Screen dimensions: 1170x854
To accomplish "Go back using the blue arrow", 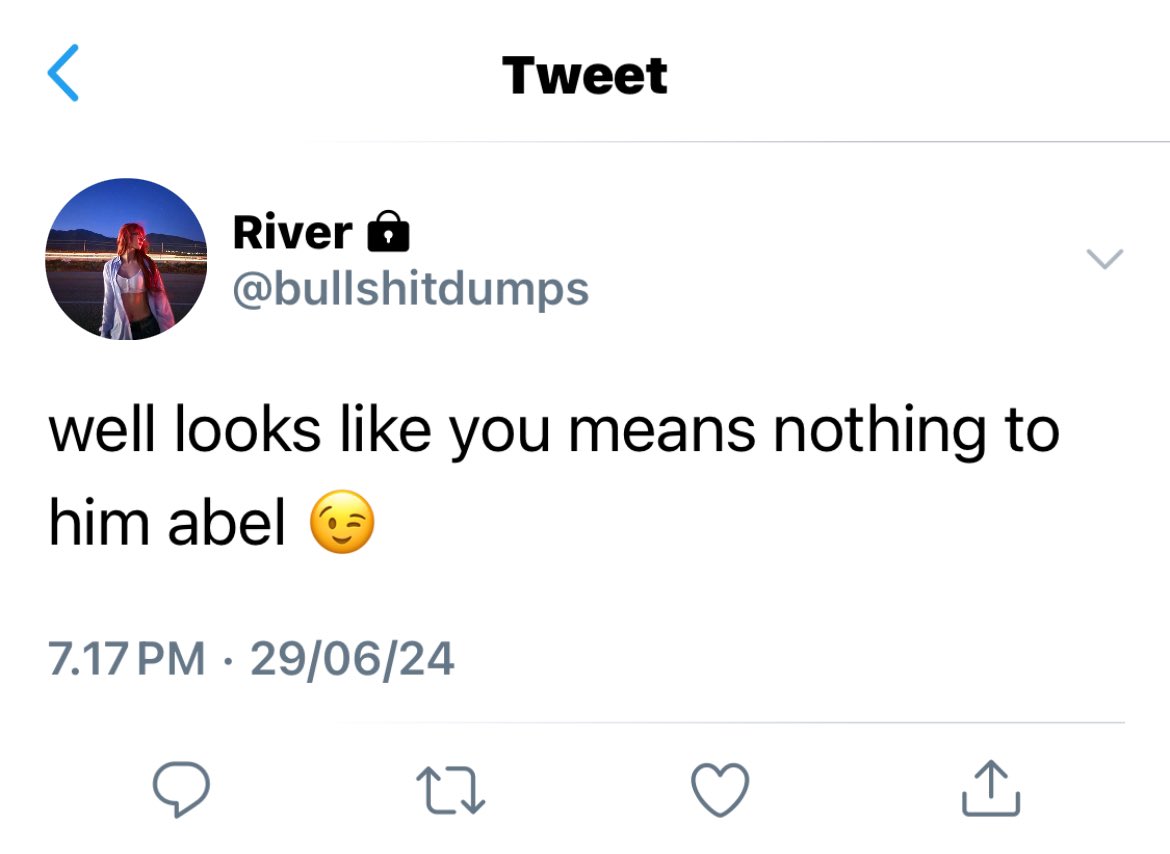I will point(63,72).
